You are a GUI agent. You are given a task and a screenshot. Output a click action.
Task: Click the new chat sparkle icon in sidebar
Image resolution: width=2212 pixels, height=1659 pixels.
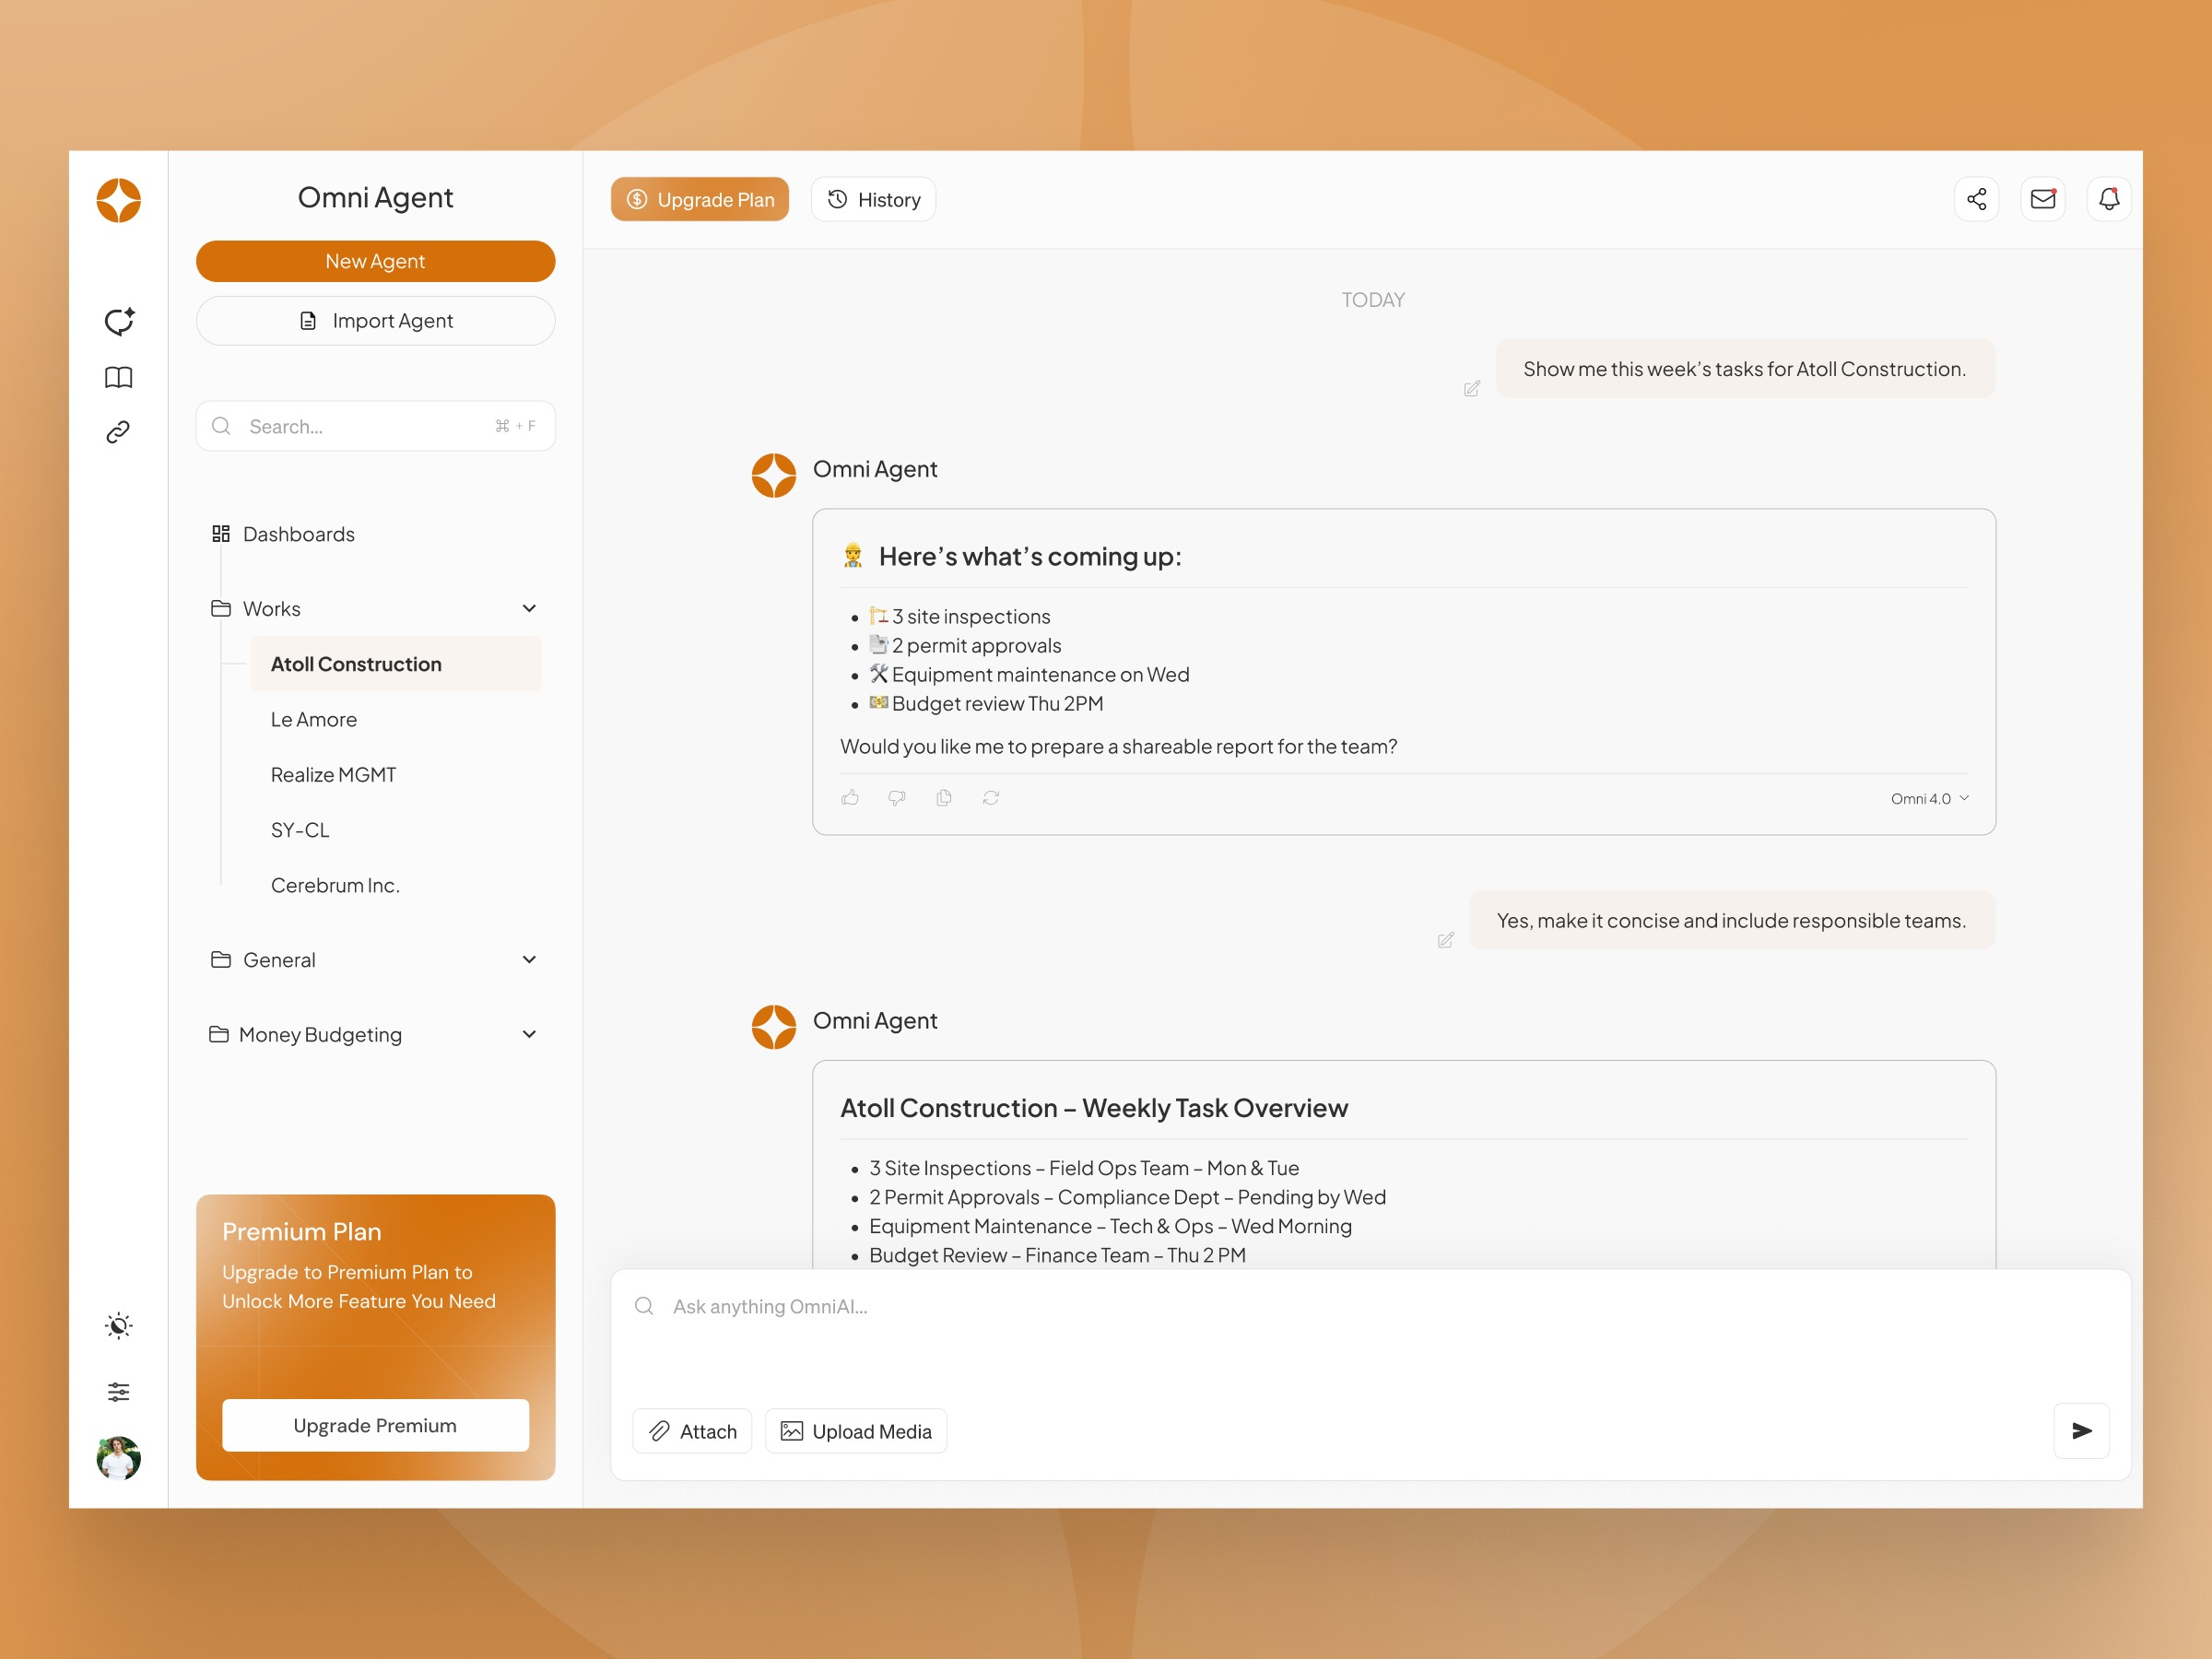click(119, 321)
